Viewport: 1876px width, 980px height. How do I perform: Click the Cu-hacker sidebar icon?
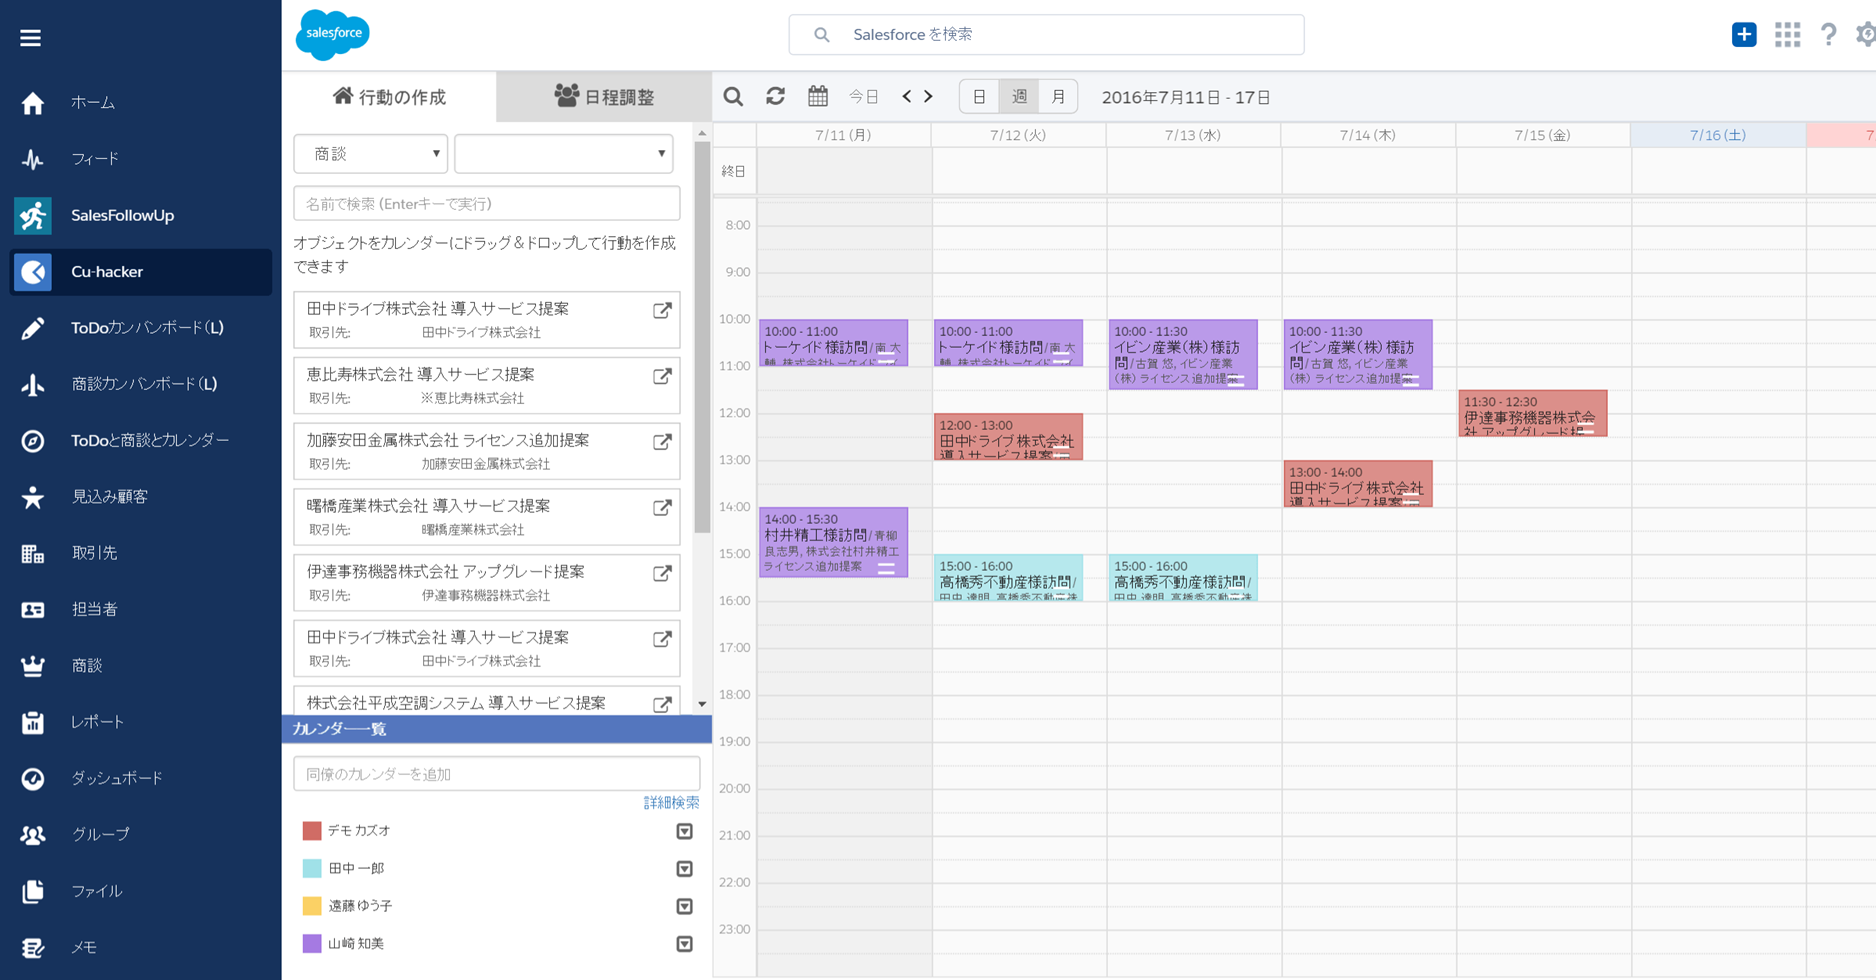33,272
